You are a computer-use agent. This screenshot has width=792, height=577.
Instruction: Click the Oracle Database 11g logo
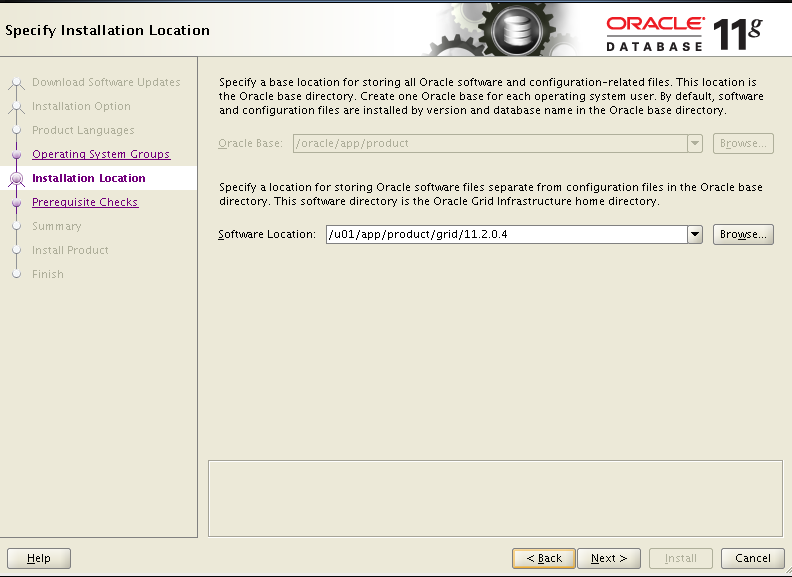tap(684, 33)
